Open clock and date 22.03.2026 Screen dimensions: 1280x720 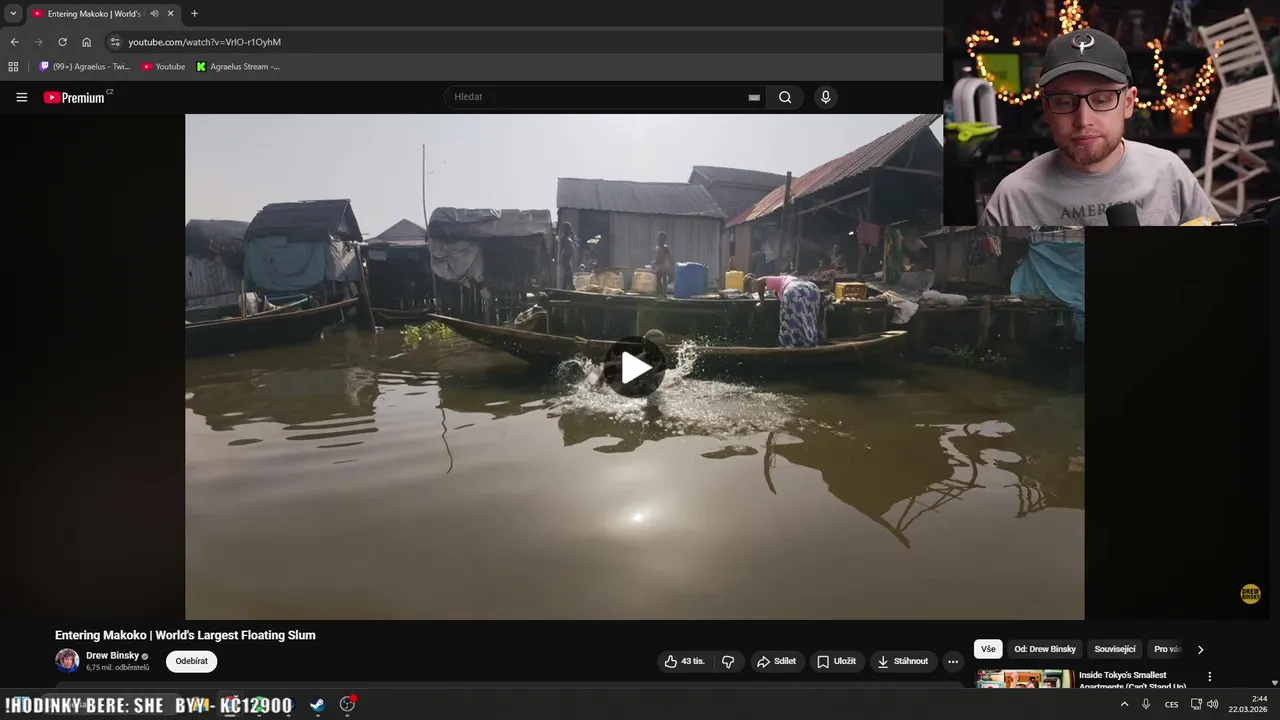coord(1248,704)
